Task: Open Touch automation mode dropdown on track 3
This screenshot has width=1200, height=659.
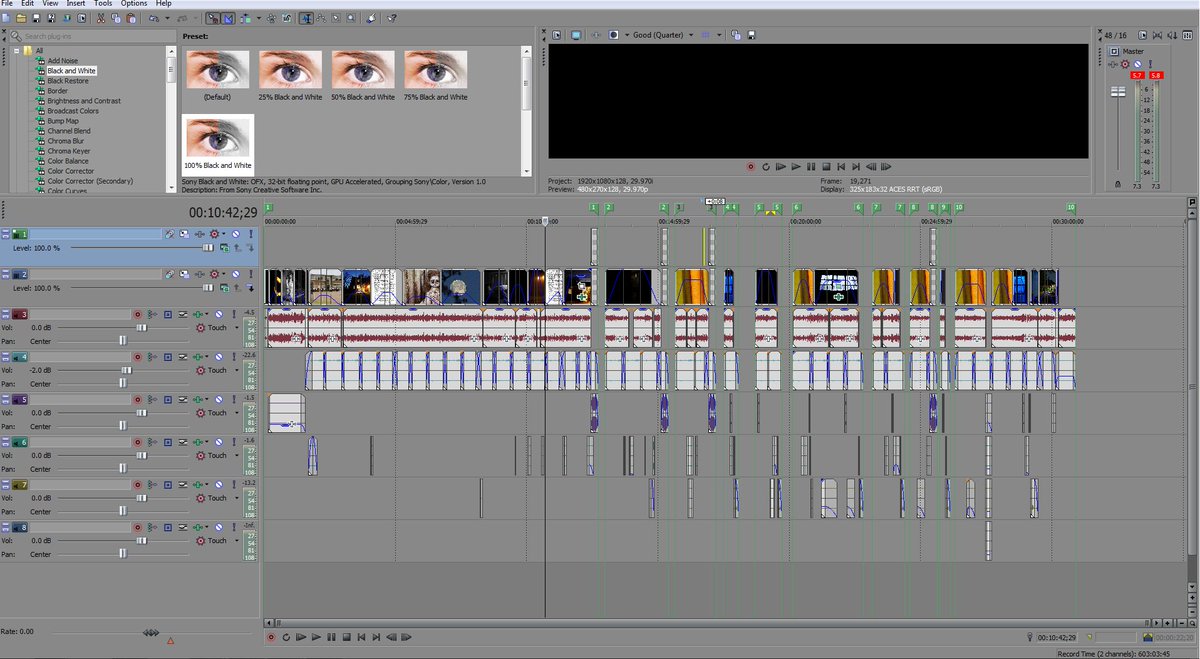Action: tap(236, 327)
